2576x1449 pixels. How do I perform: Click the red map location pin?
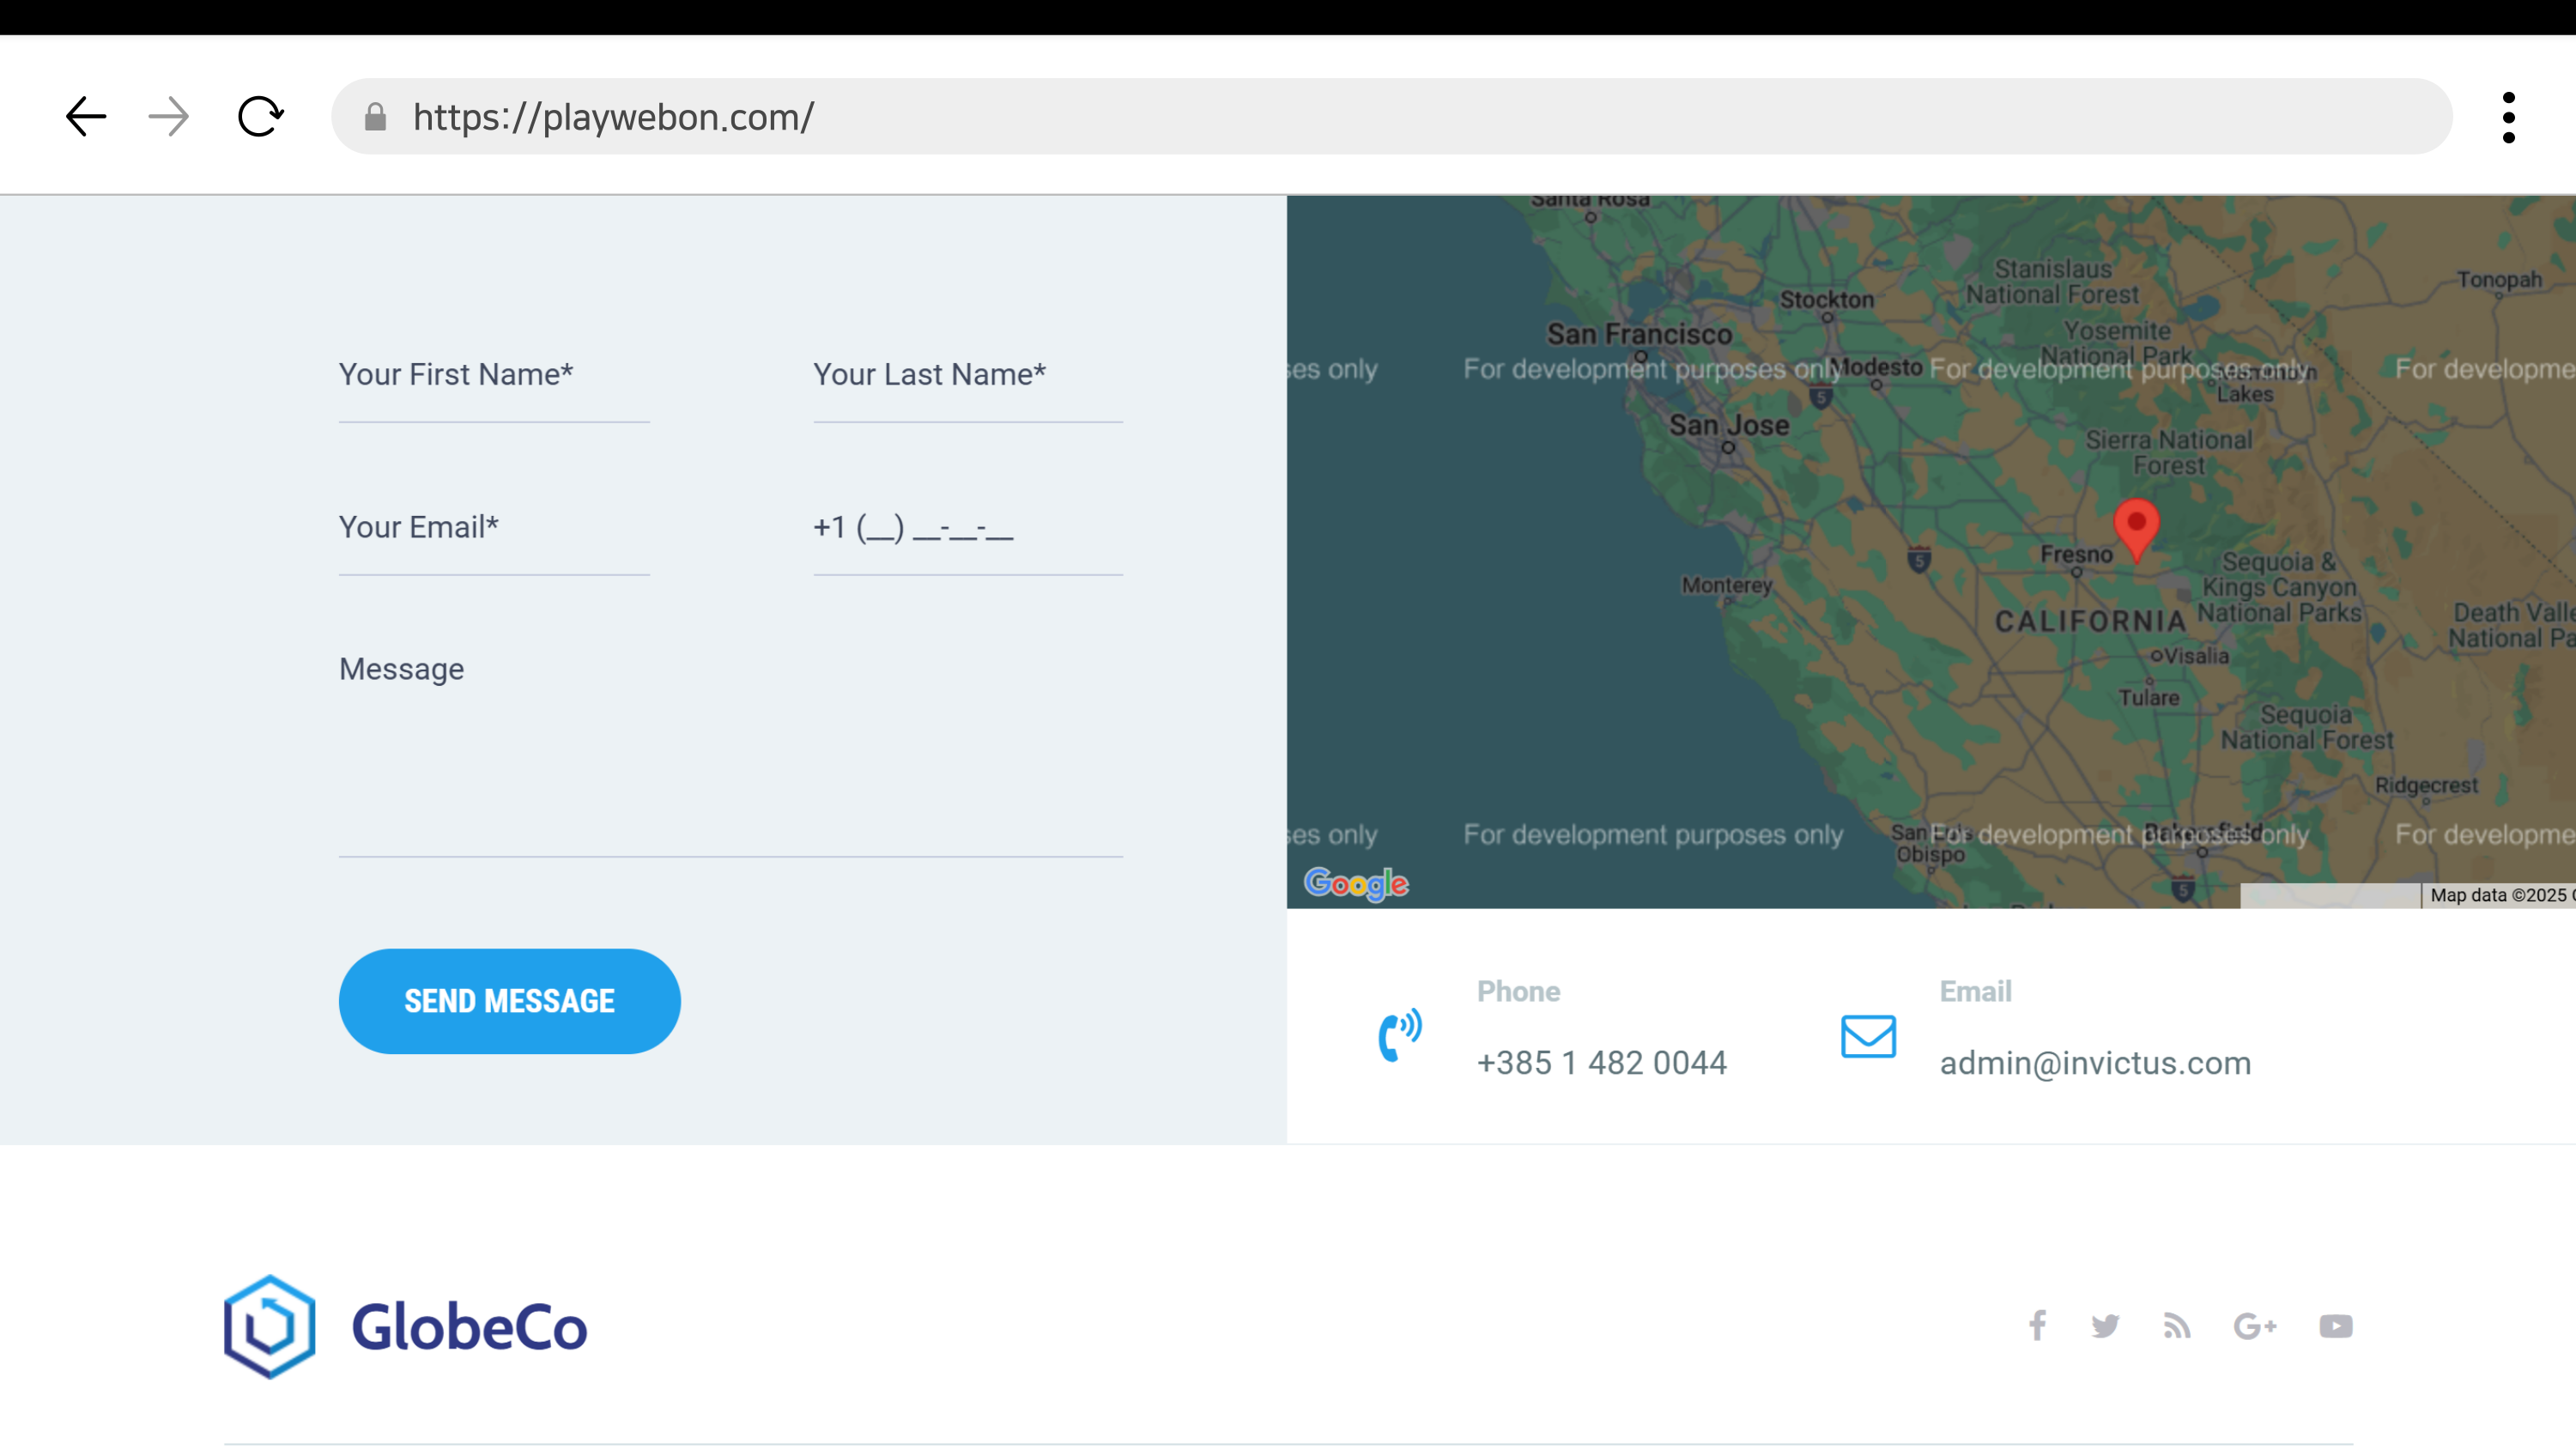[x=2136, y=527]
